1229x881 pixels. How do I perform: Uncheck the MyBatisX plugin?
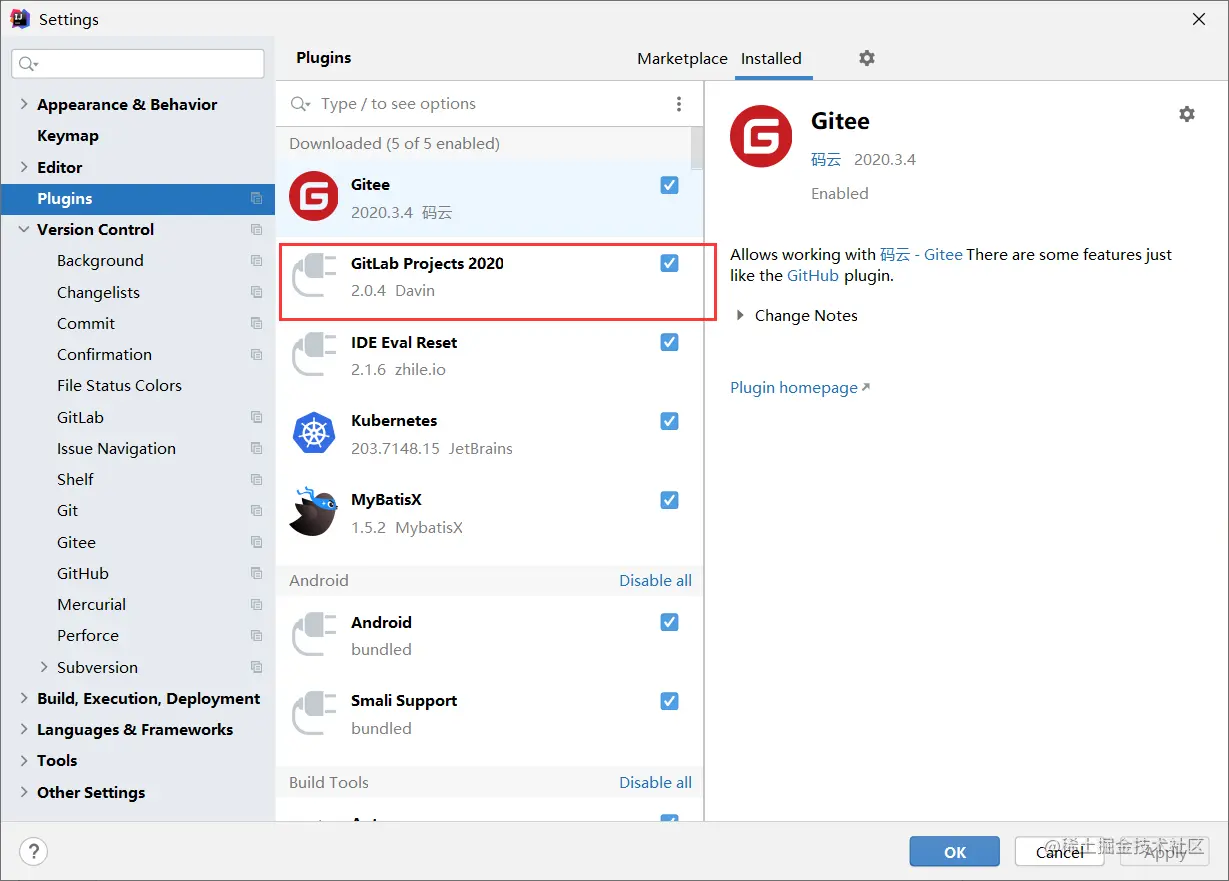pos(670,500)
